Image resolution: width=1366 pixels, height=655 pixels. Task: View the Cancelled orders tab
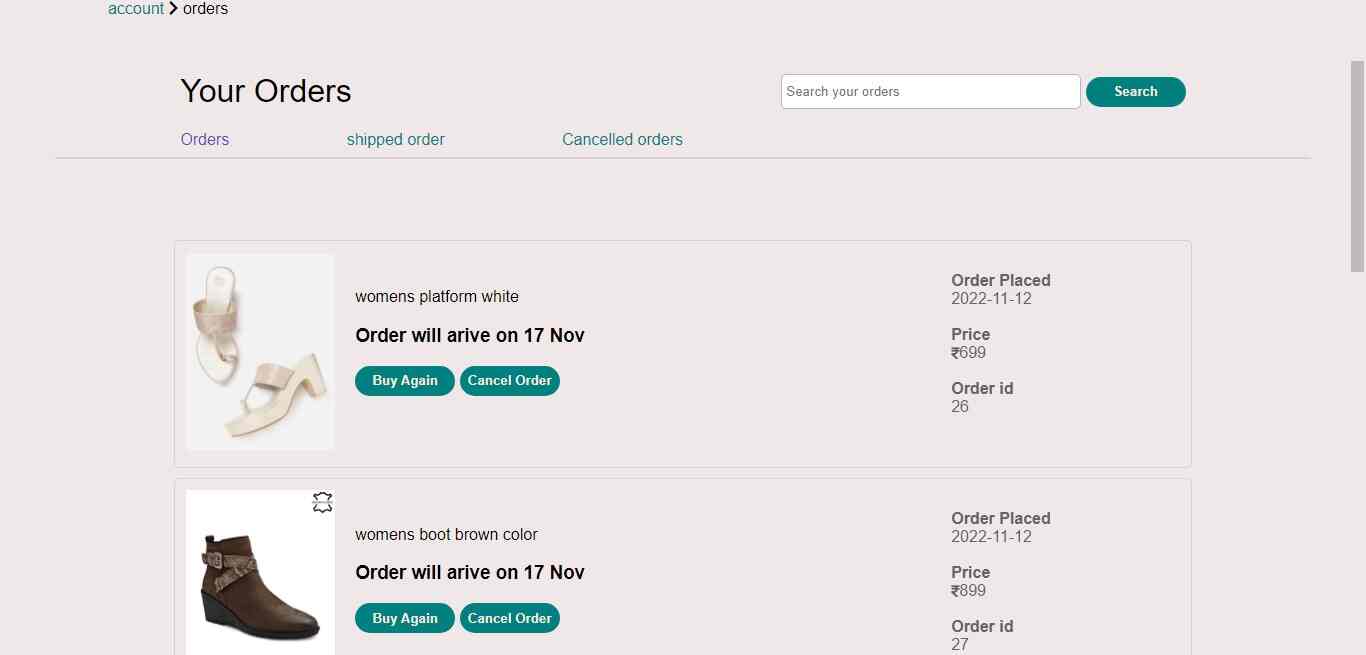(622, 139)
